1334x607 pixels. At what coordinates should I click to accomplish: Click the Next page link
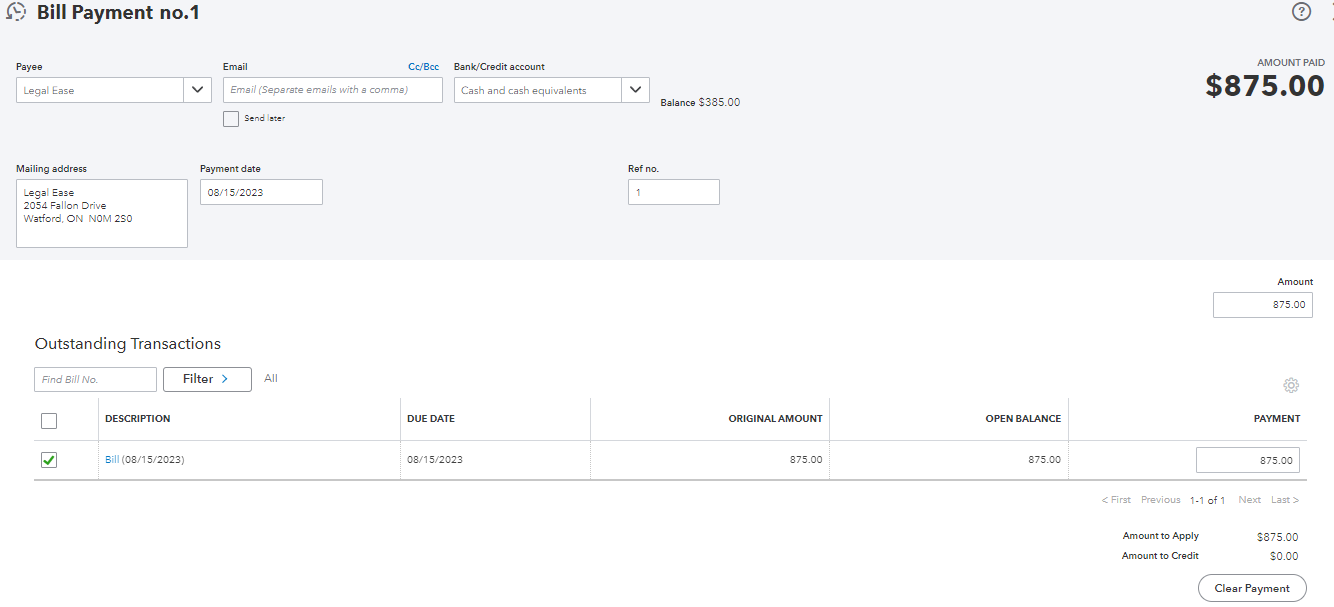[1250, 500]
